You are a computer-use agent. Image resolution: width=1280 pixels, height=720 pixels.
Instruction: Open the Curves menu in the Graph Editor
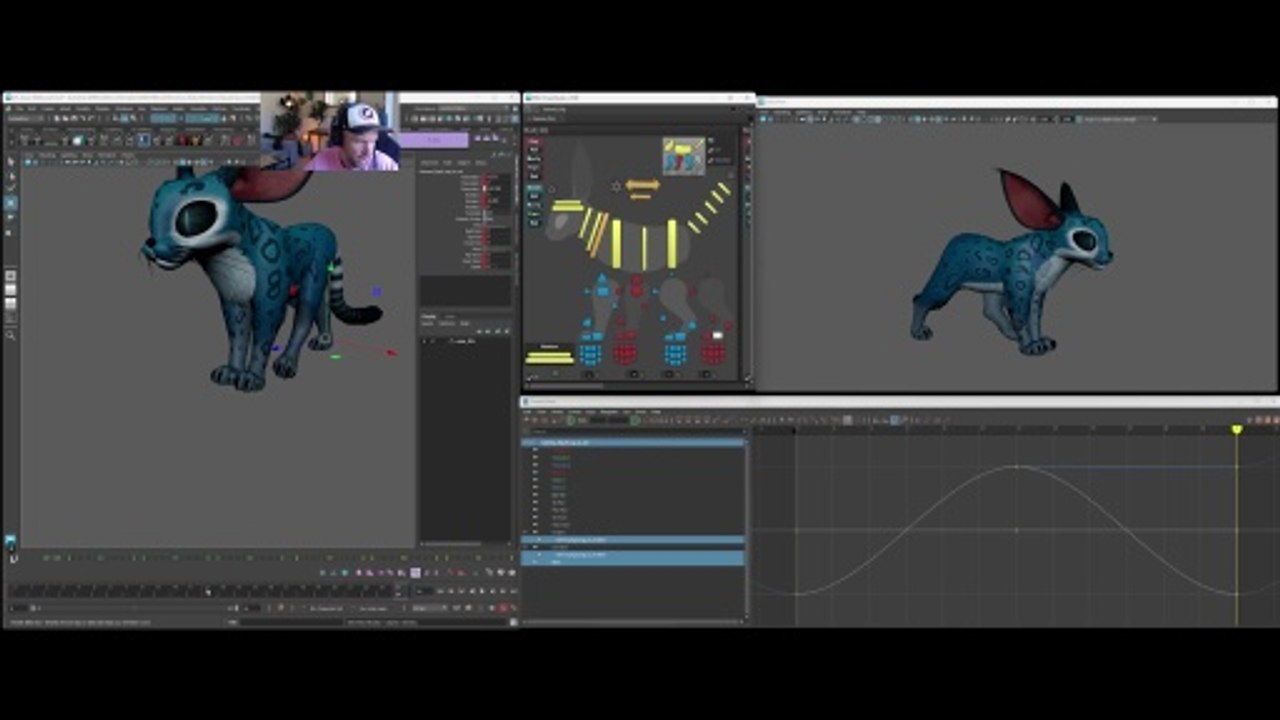[574, 411]
